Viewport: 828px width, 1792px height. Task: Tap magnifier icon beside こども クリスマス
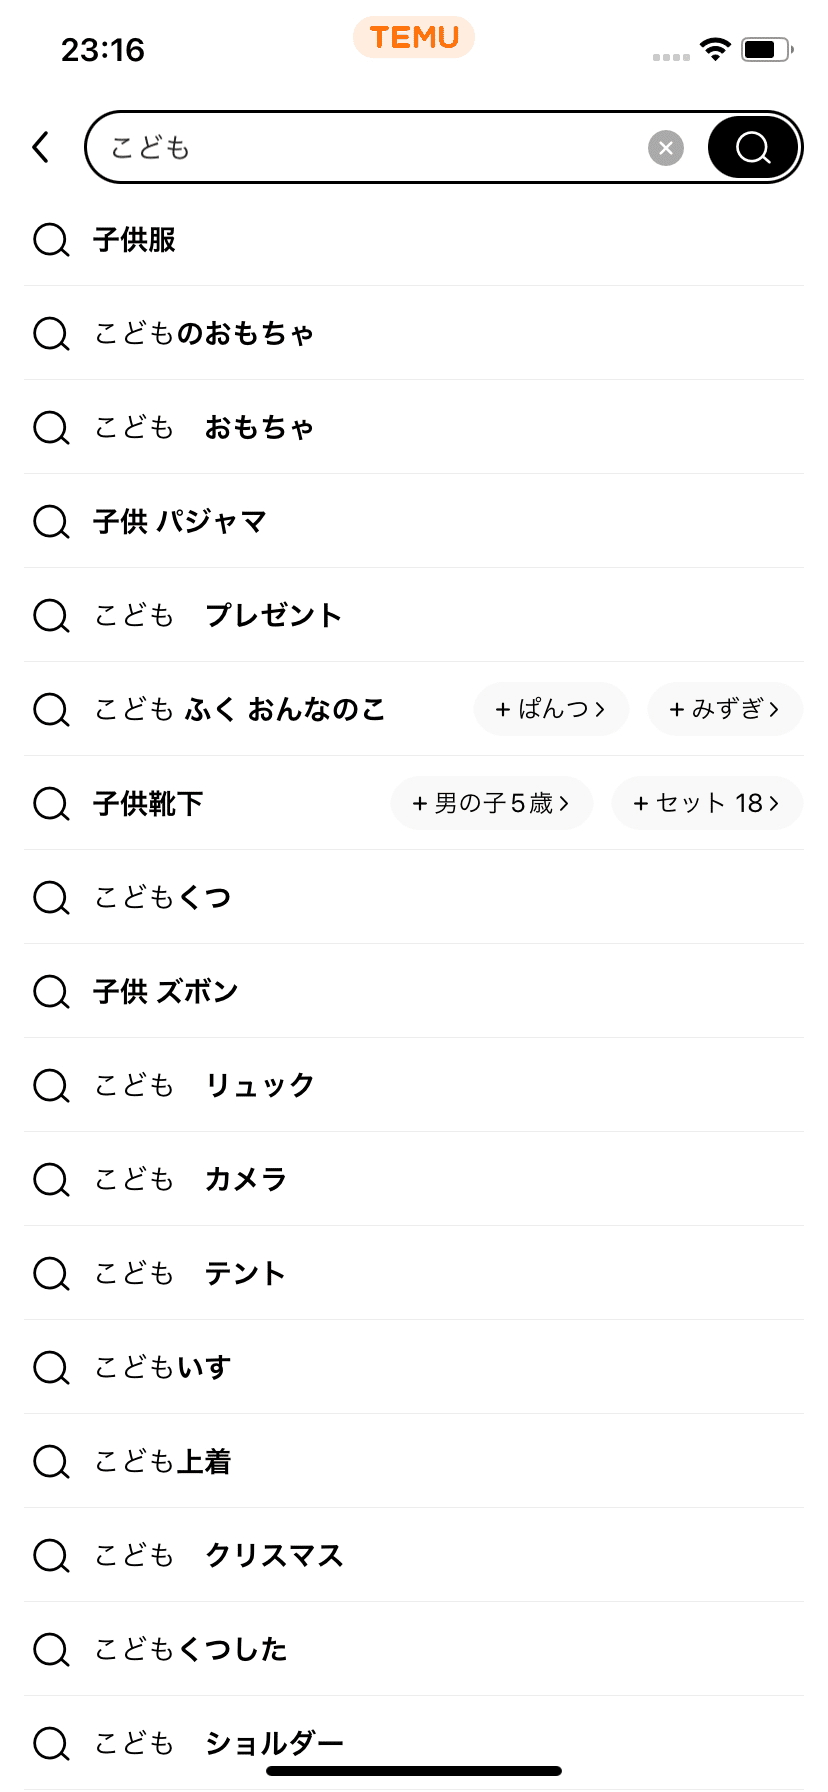(x=51, y=1556)
